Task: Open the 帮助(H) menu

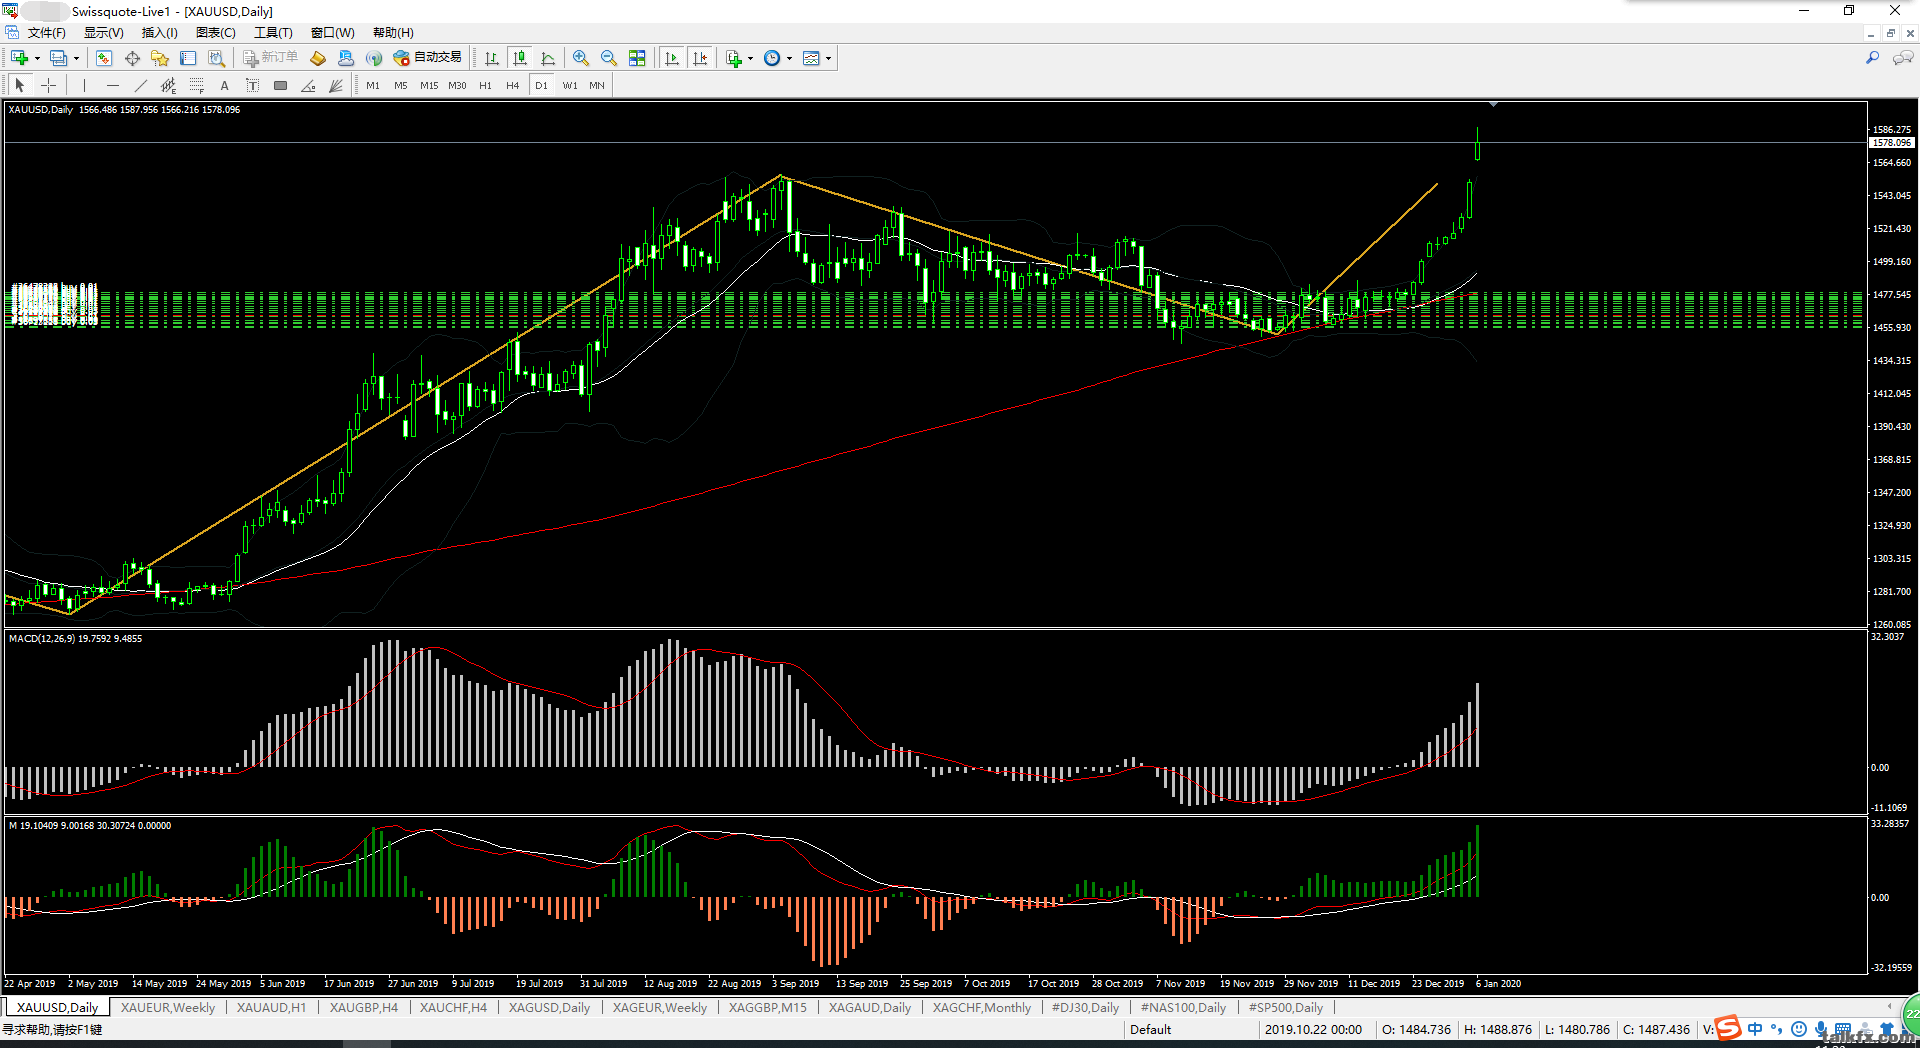Action: 393,33
